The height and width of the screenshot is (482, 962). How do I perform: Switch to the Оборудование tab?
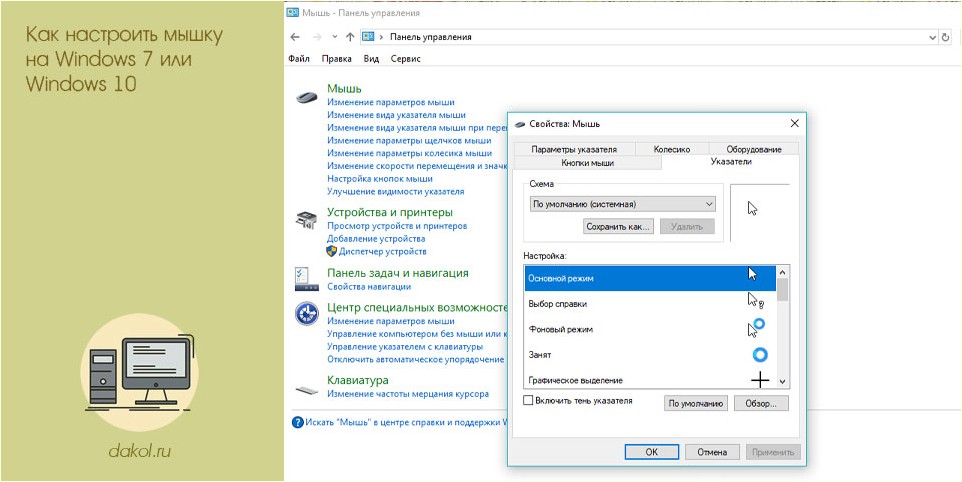pyautogui.click(x=754, y=149)
